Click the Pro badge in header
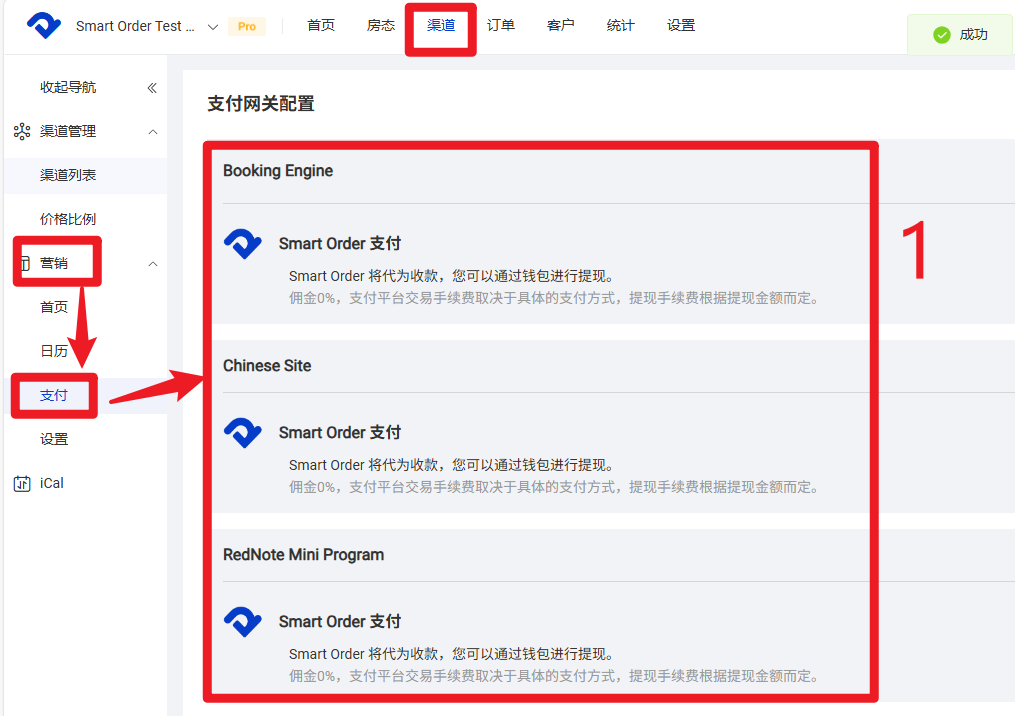 (247, 27)
